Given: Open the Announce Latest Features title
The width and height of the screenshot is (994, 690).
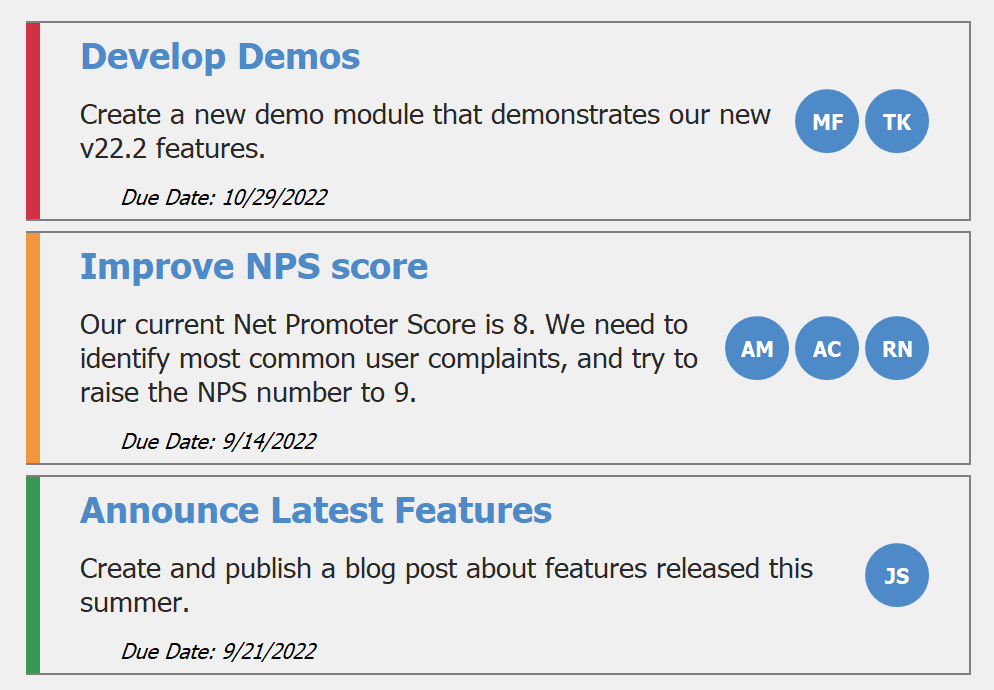Looking at the screenshot, I should 316,511.
